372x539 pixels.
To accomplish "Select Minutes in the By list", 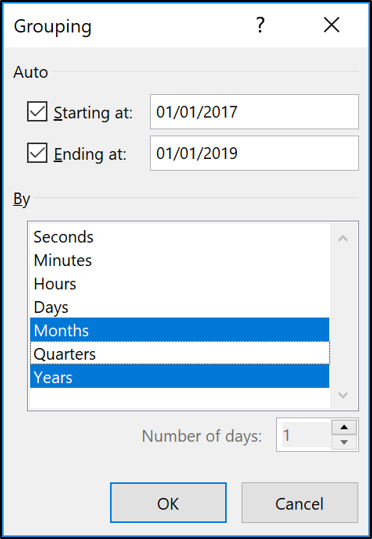I will coord(179,261).
